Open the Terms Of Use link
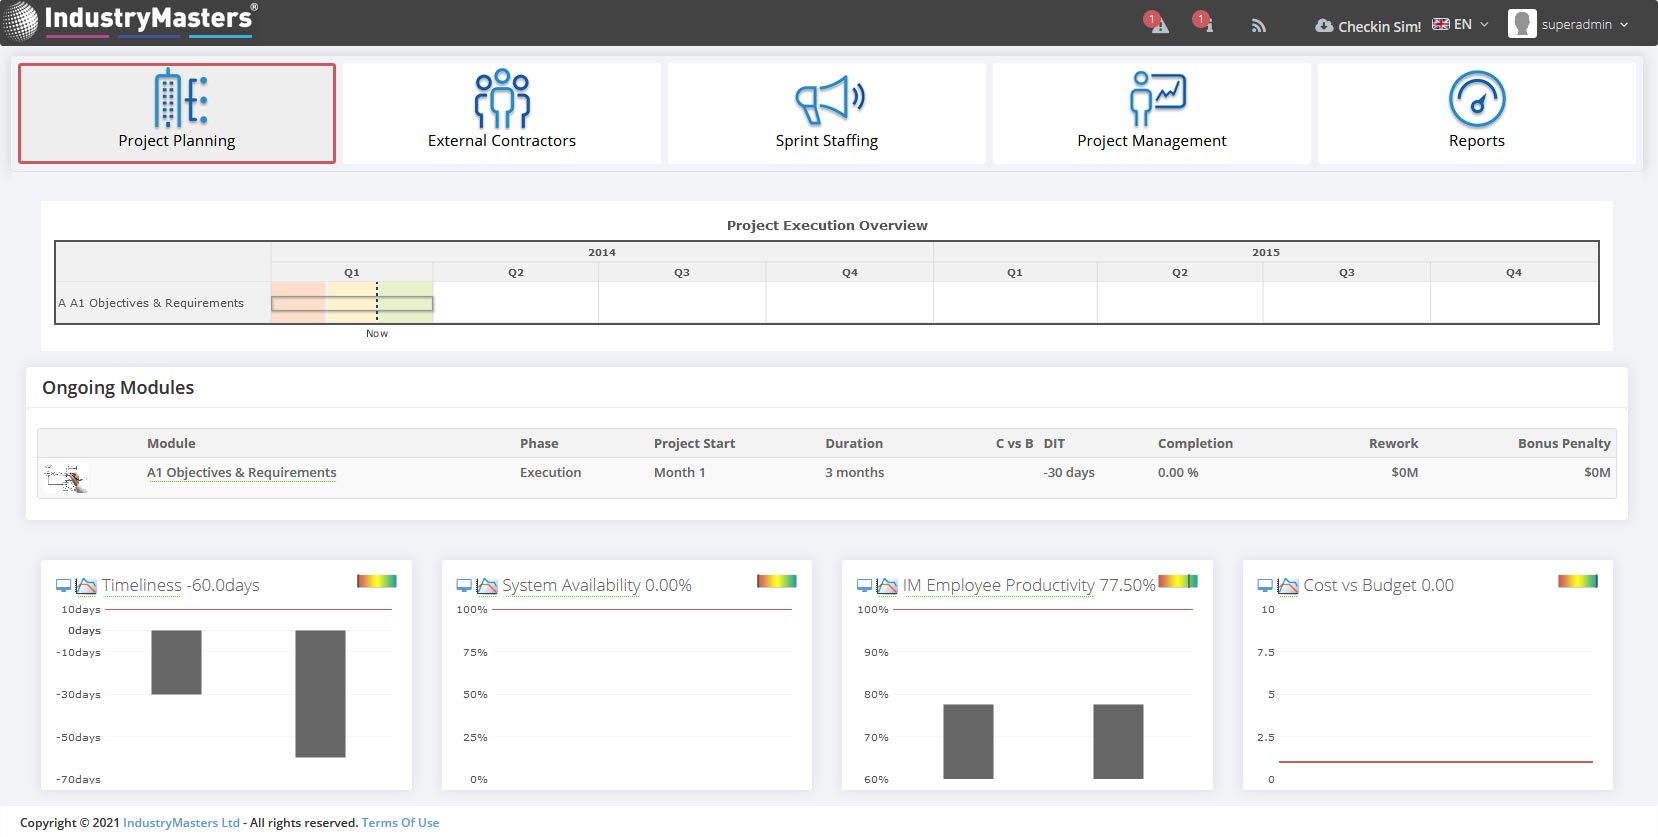 [x=400, y=823]
